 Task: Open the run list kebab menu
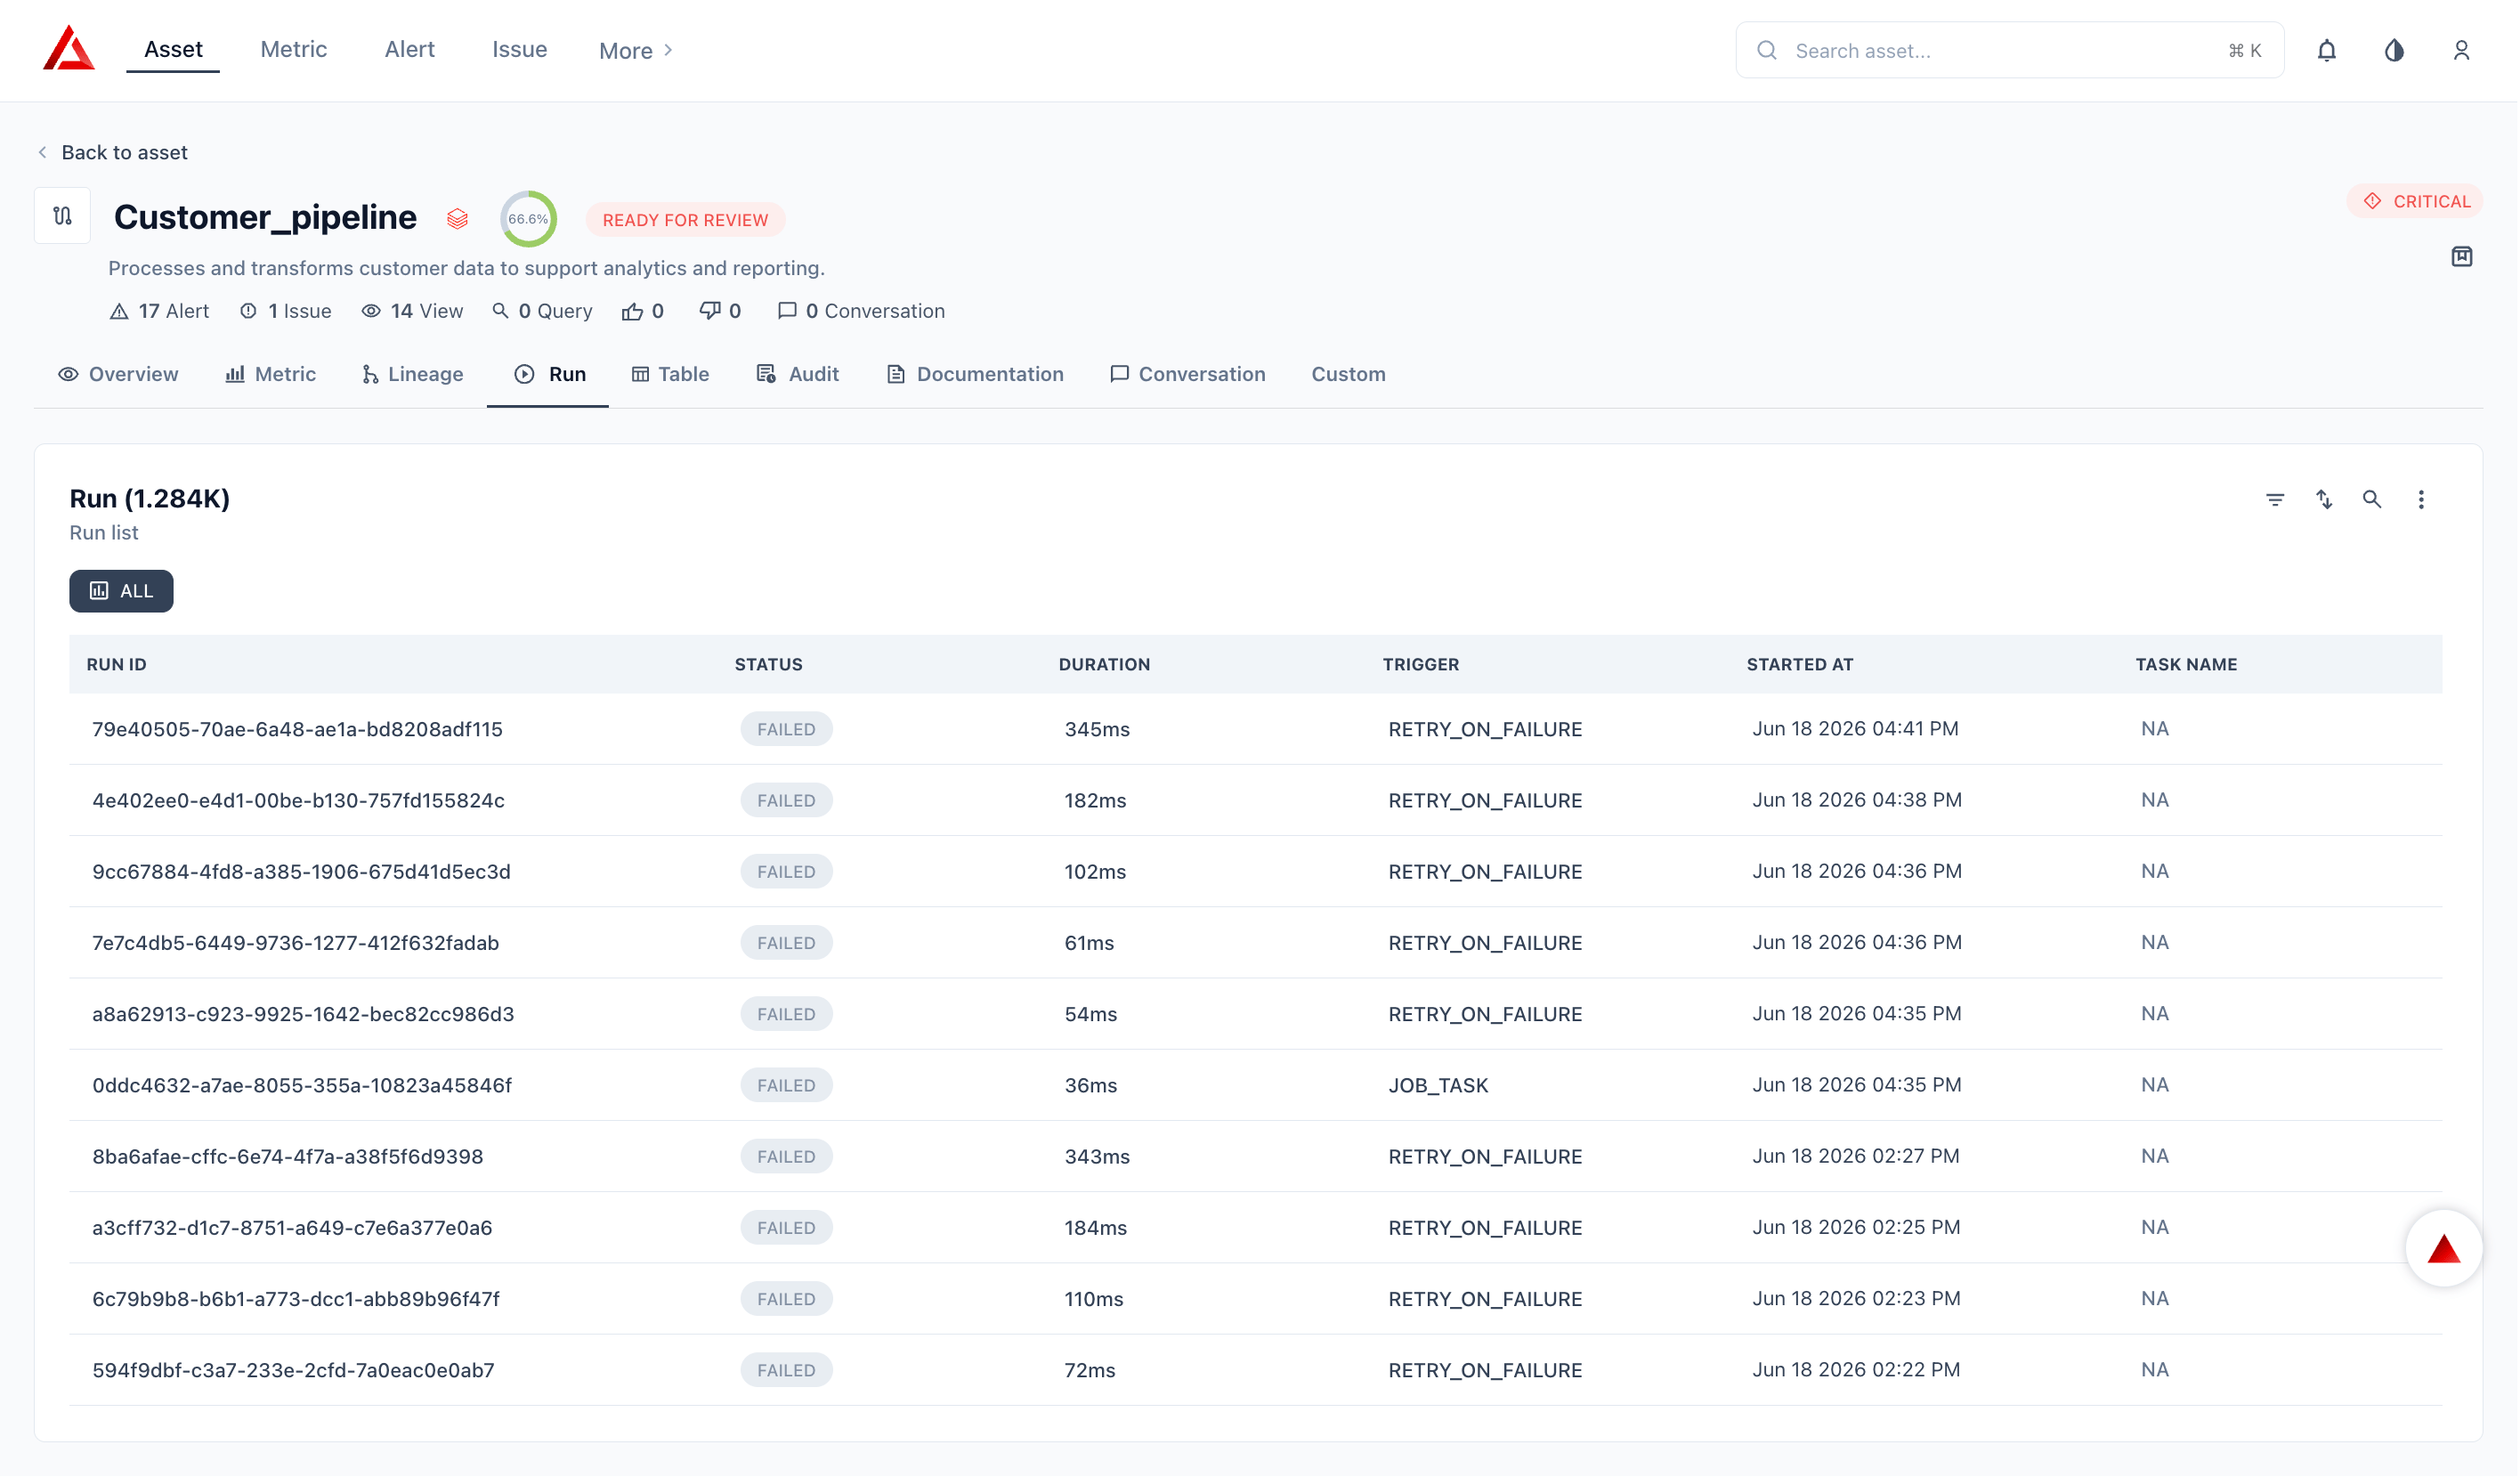2423,500
